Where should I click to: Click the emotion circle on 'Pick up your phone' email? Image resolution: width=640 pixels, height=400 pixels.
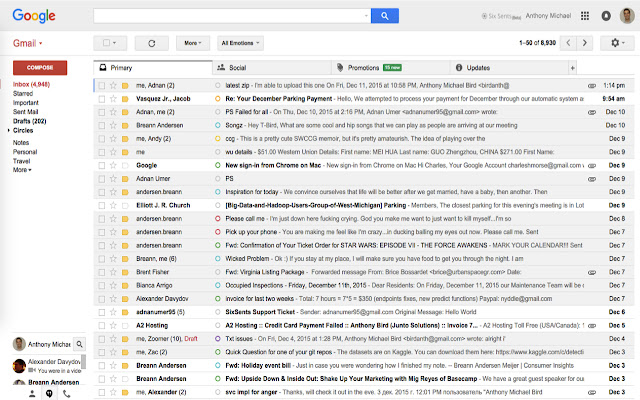pyautogui.click(x=218, y=232)
